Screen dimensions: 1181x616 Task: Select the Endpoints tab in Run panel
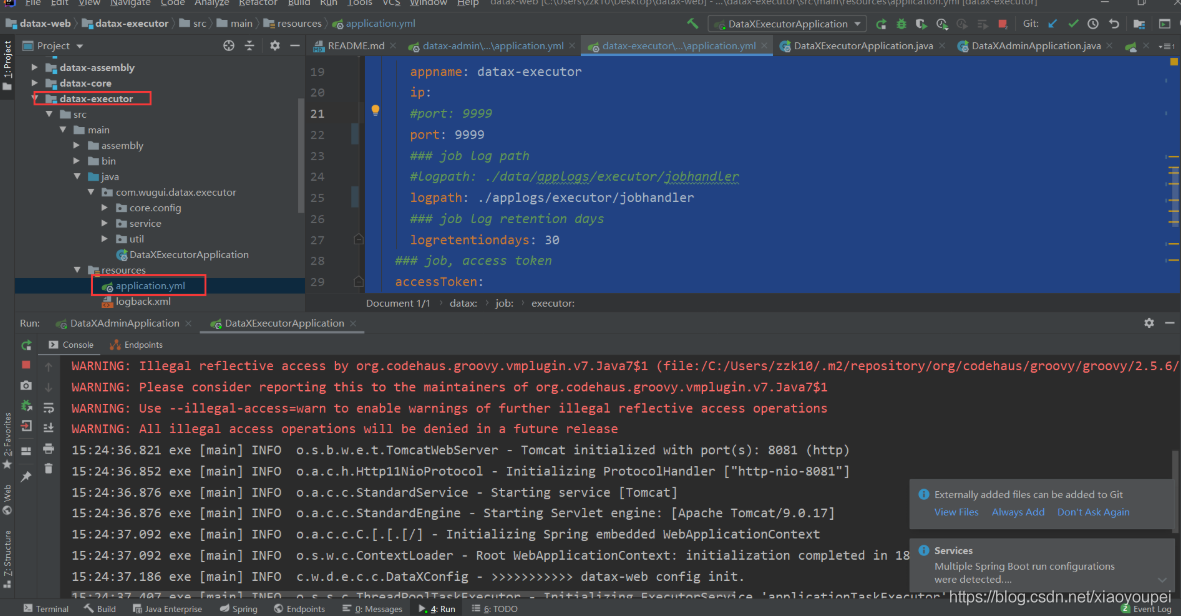tap(136, 345)
